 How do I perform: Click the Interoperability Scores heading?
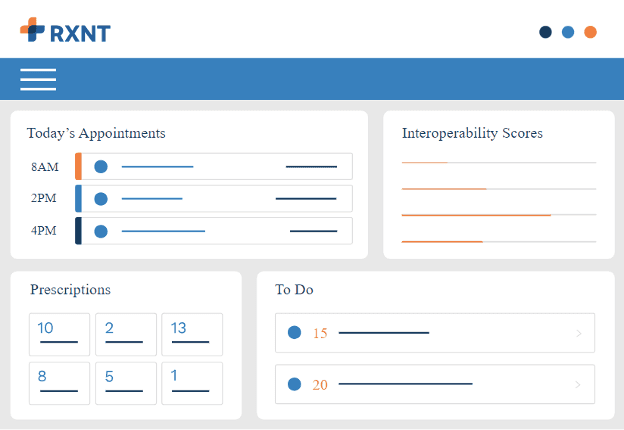472,133
